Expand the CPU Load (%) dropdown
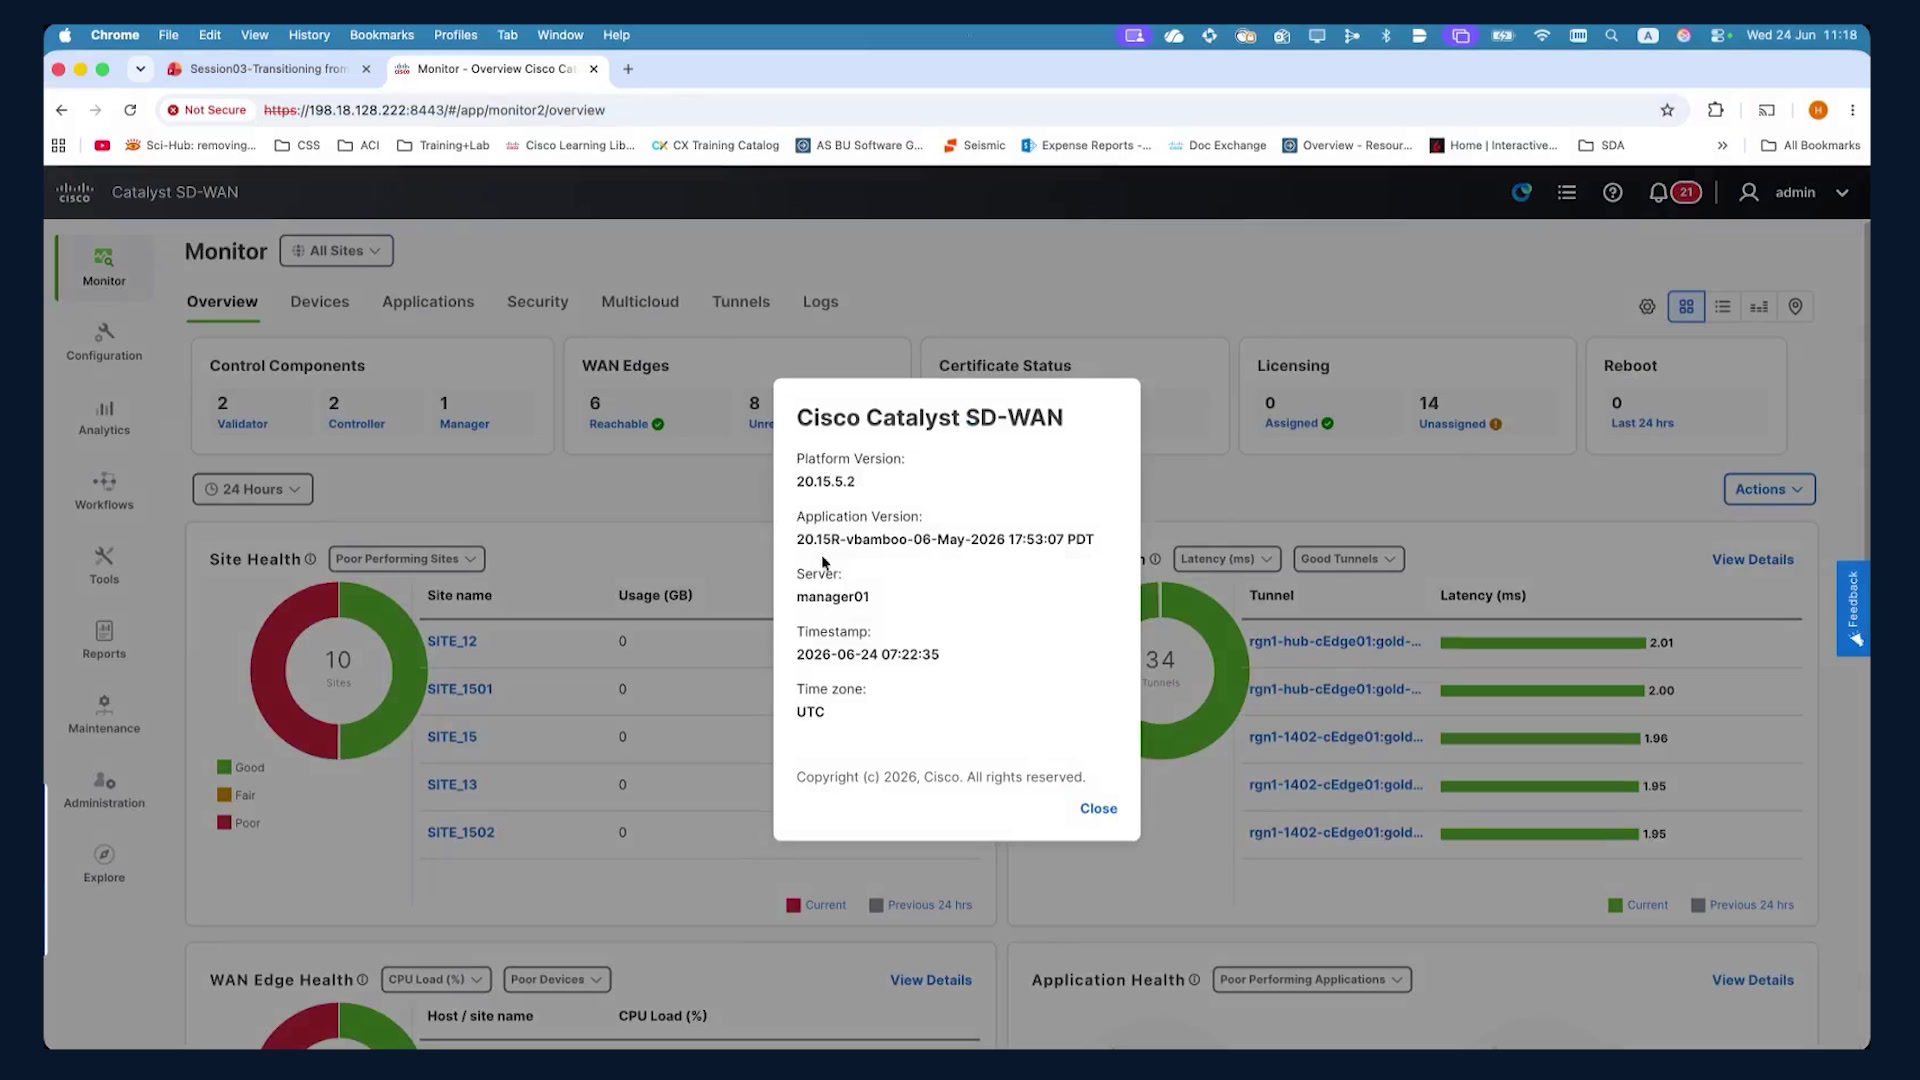Image resolution: width=1920 pixels, height=1080 pixels. [436, 980]
